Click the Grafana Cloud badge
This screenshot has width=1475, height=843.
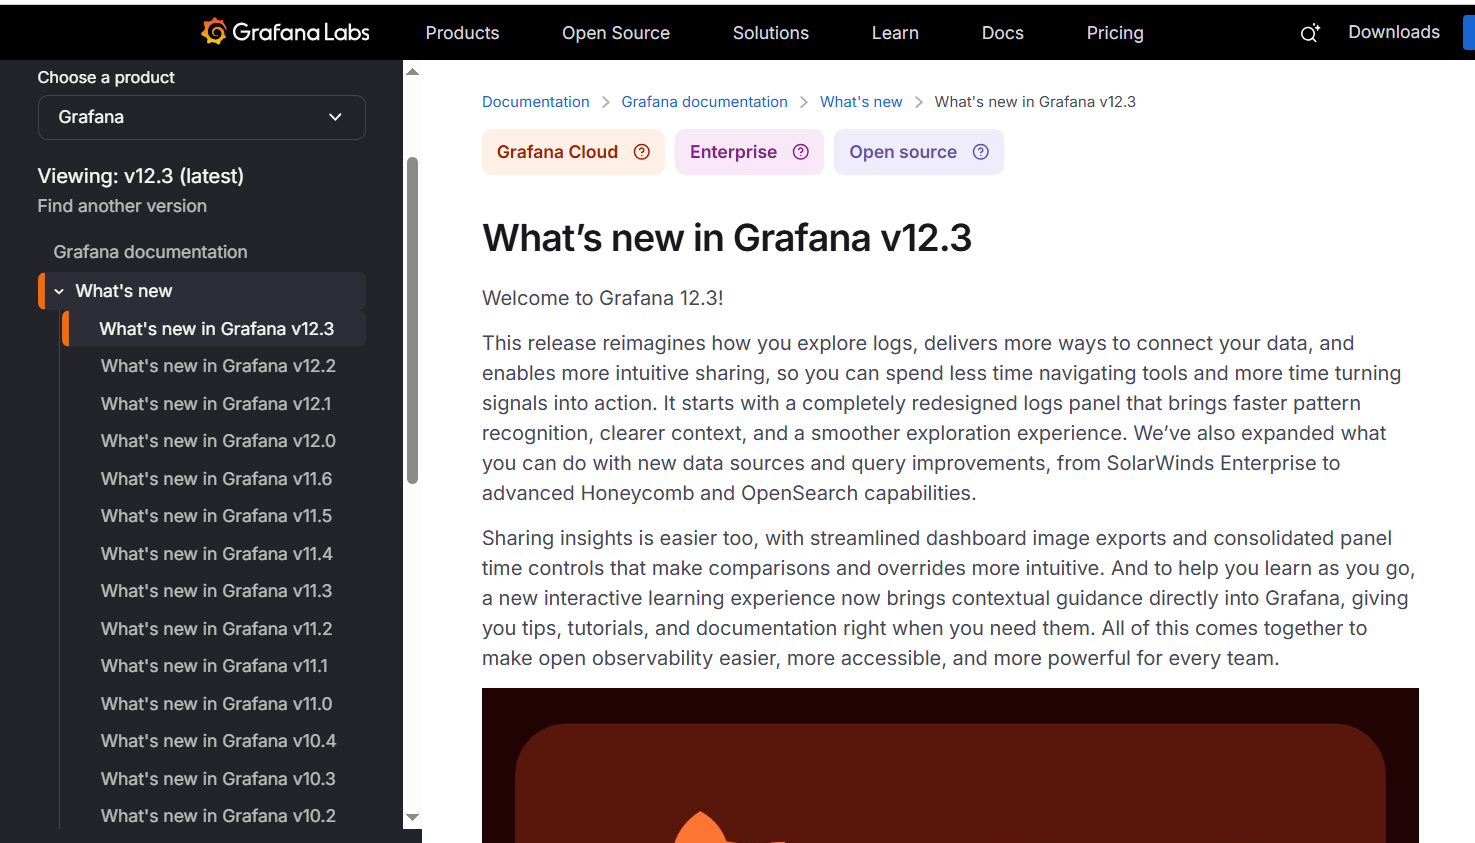(x=573, y=152)
